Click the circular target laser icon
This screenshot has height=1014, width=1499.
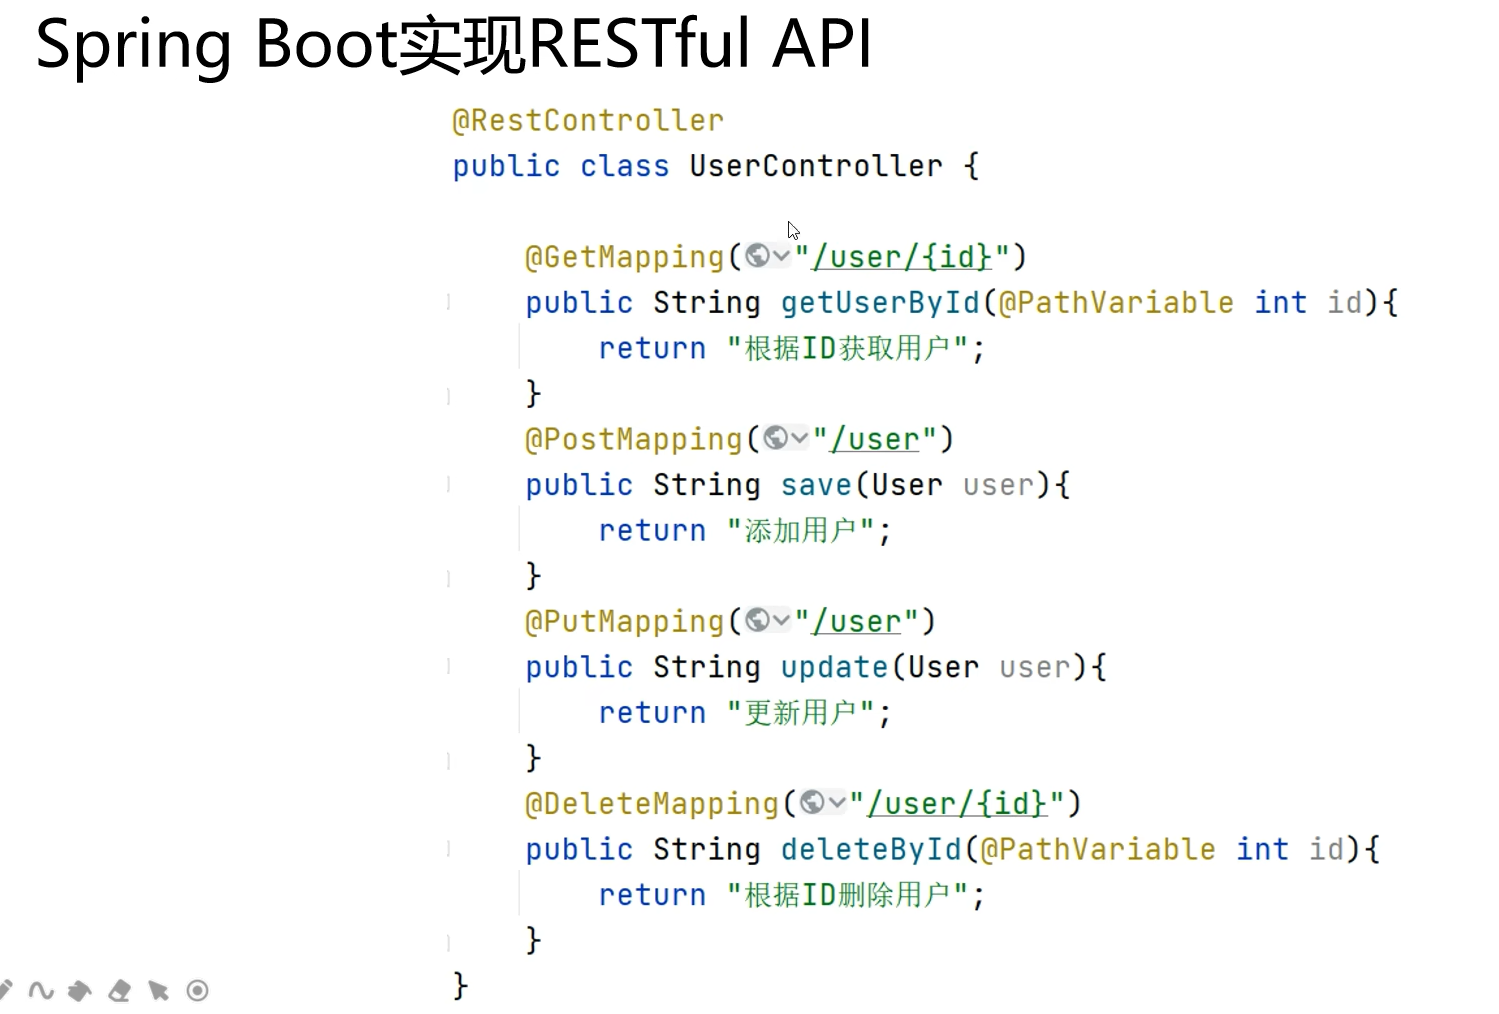coord(198,990)
